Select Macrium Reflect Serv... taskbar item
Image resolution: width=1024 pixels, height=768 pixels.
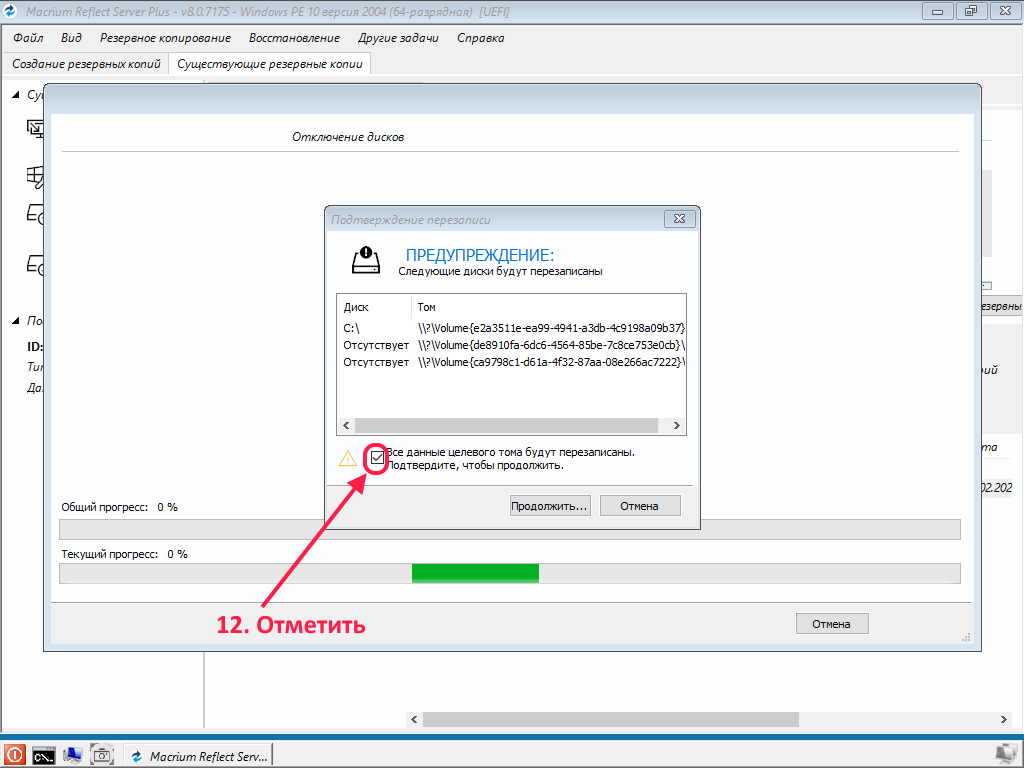[x=198, y=756]
